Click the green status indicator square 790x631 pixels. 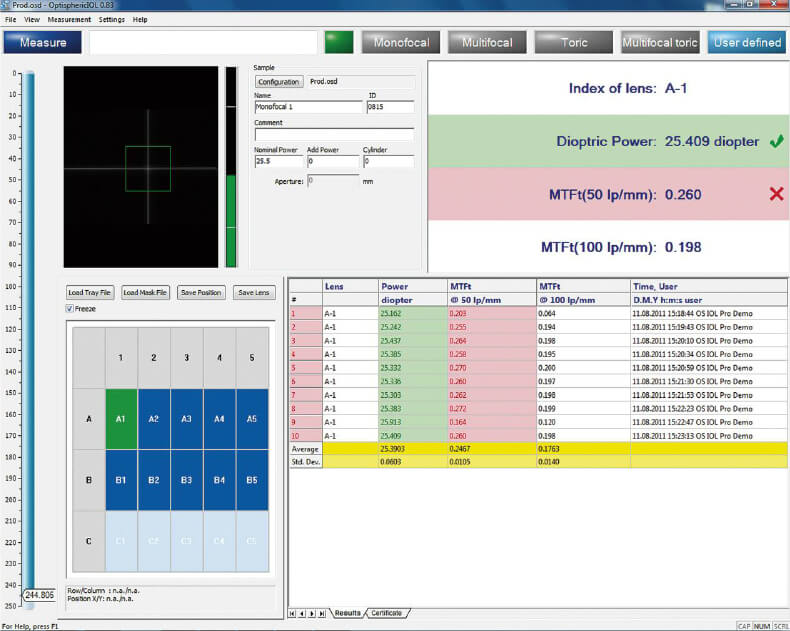(x=339, y=42)
